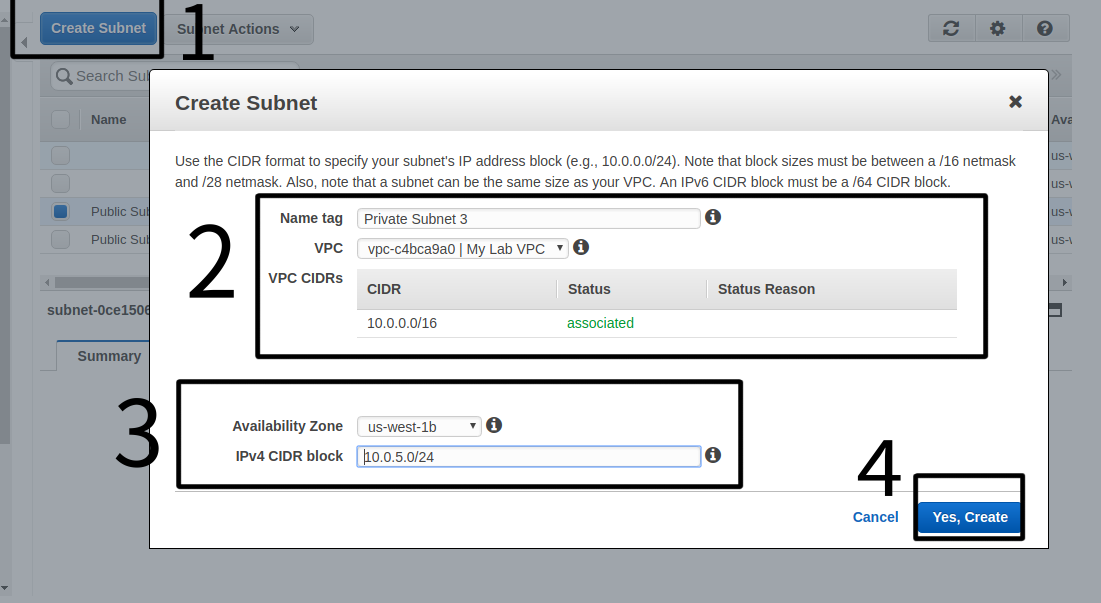Click info icon beside VPC dropdown

(581, 247)
